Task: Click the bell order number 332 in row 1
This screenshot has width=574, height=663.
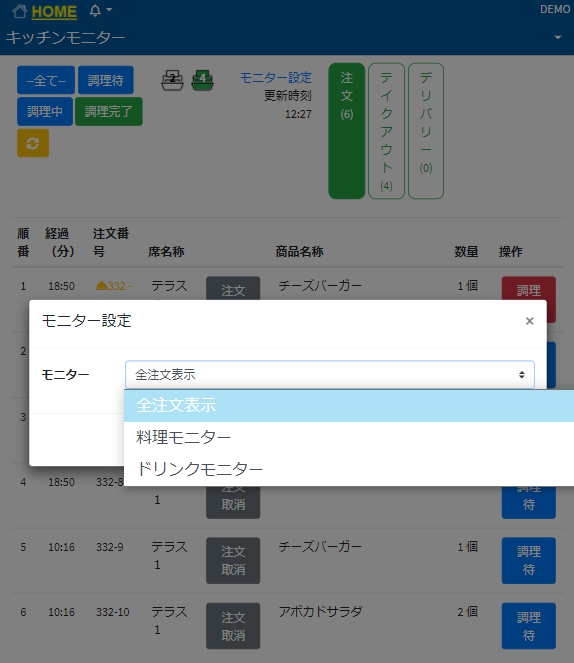Action: [114, 286]
